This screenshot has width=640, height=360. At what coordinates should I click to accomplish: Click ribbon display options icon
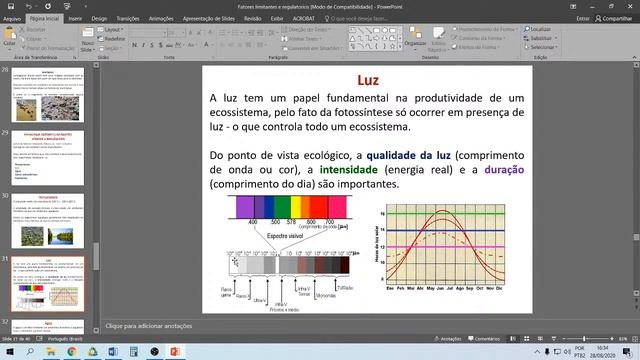click(x=573, y=7)
